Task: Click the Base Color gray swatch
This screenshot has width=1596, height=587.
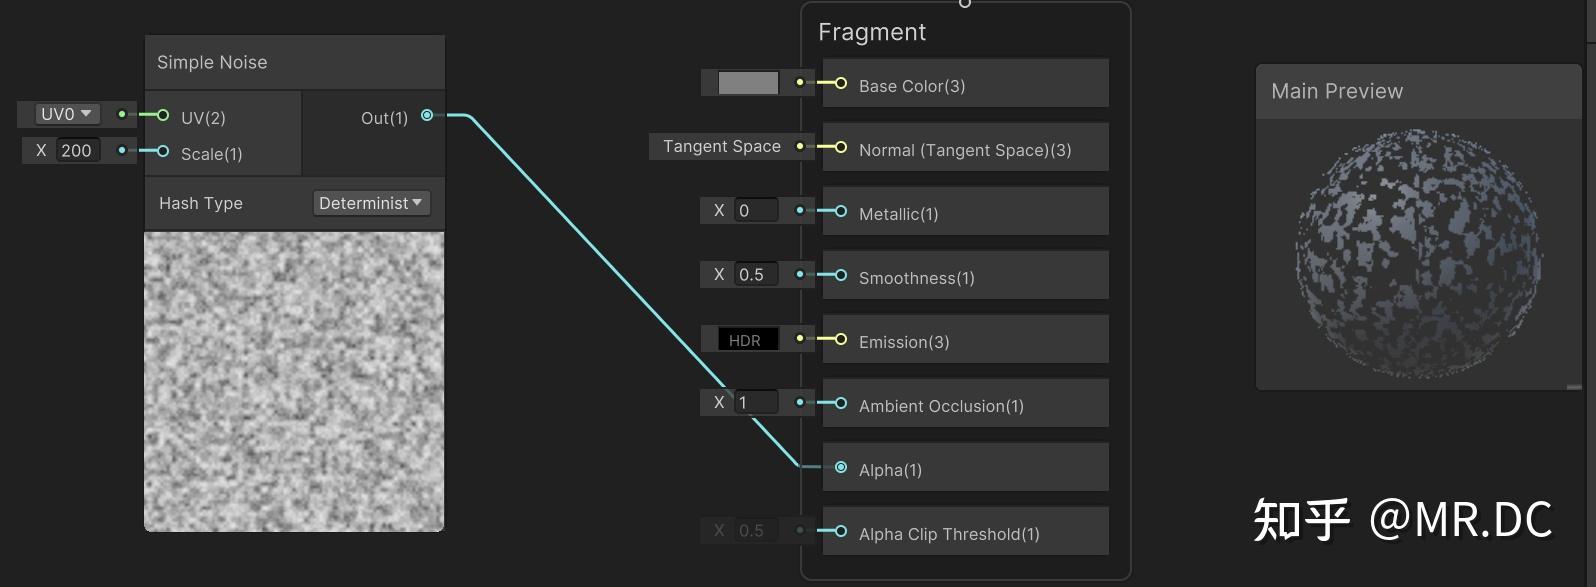Action: [748, 83]
